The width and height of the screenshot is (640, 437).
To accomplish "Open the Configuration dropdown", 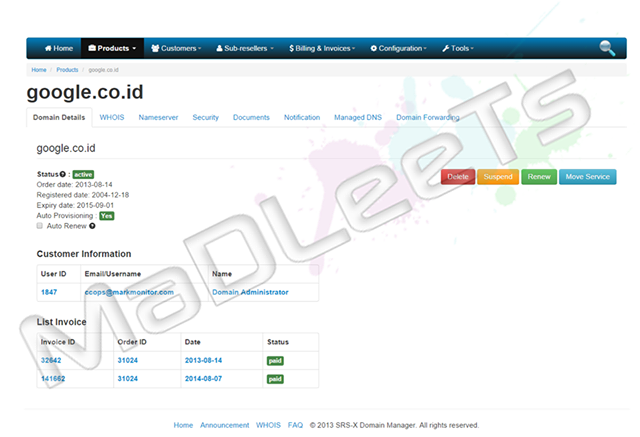I will (x=398, y=48).
